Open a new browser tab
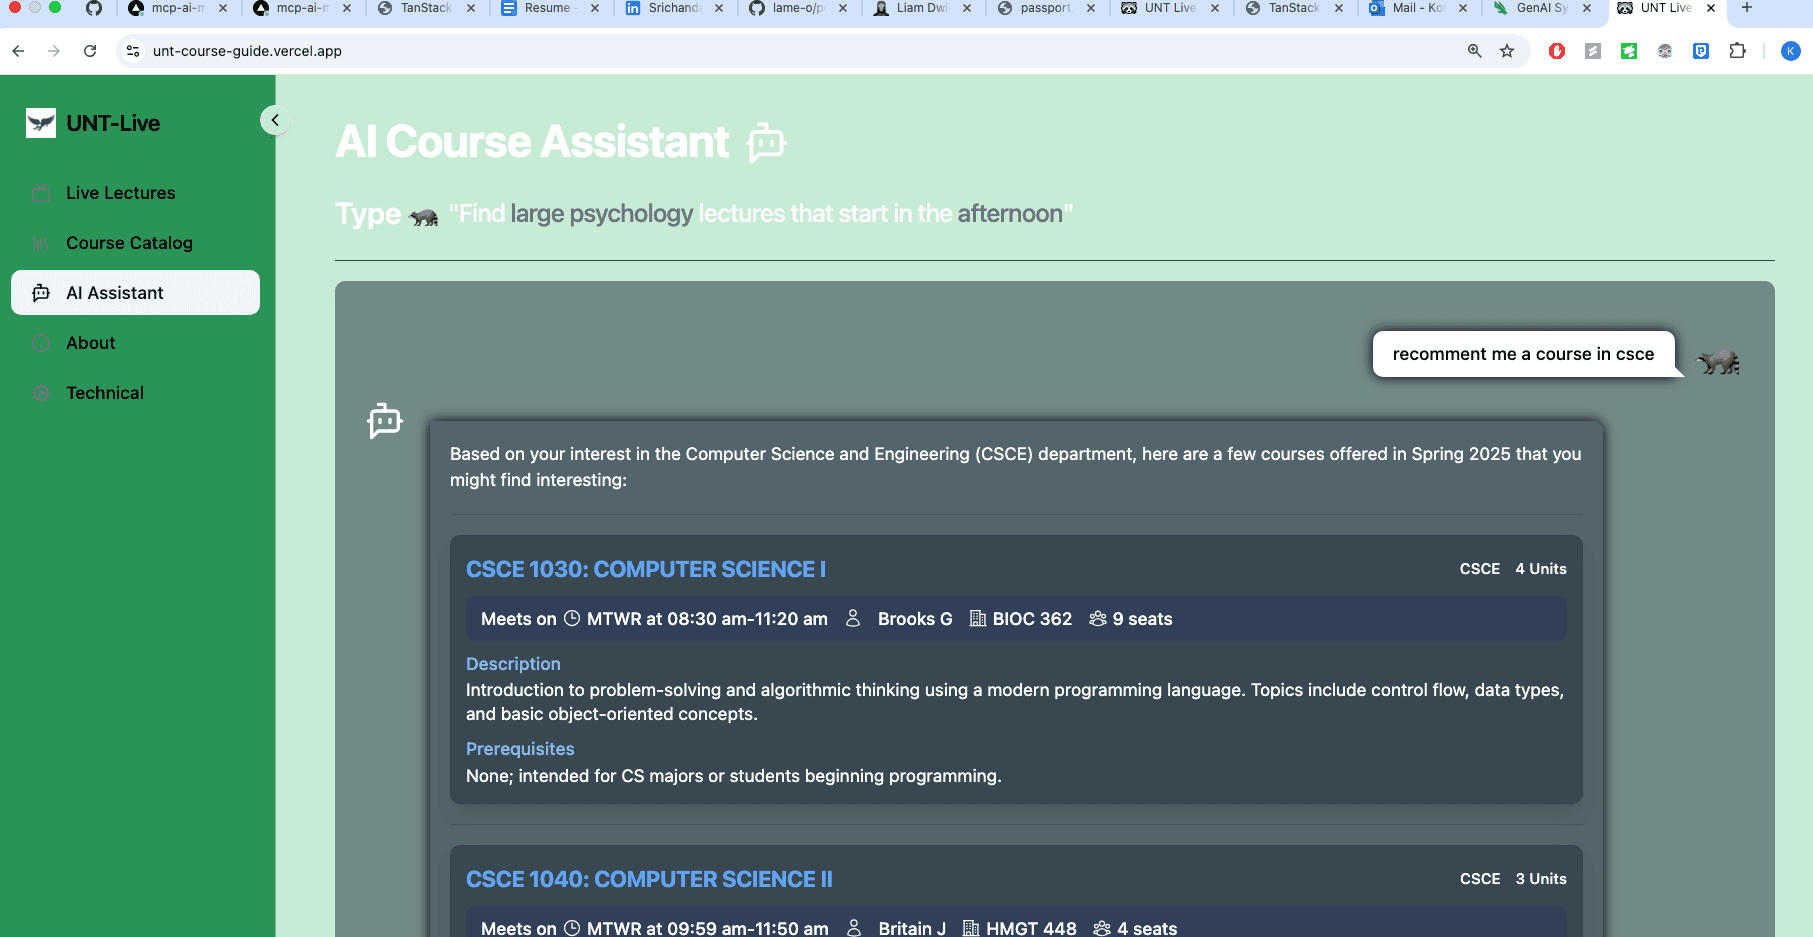Image resolution: width=1813 pixels, height=937 pixels. (1747, 8)
